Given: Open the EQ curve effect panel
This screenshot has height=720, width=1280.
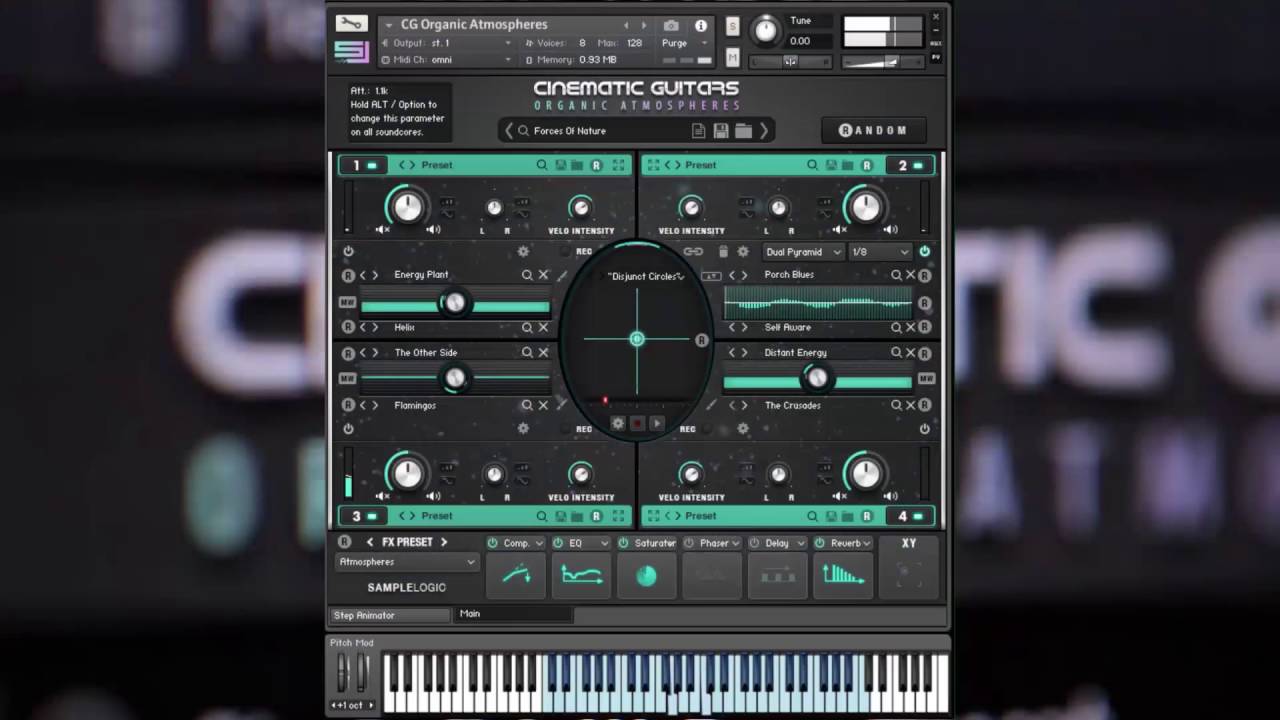Looking at the screenshot, I should click(581, 575).
